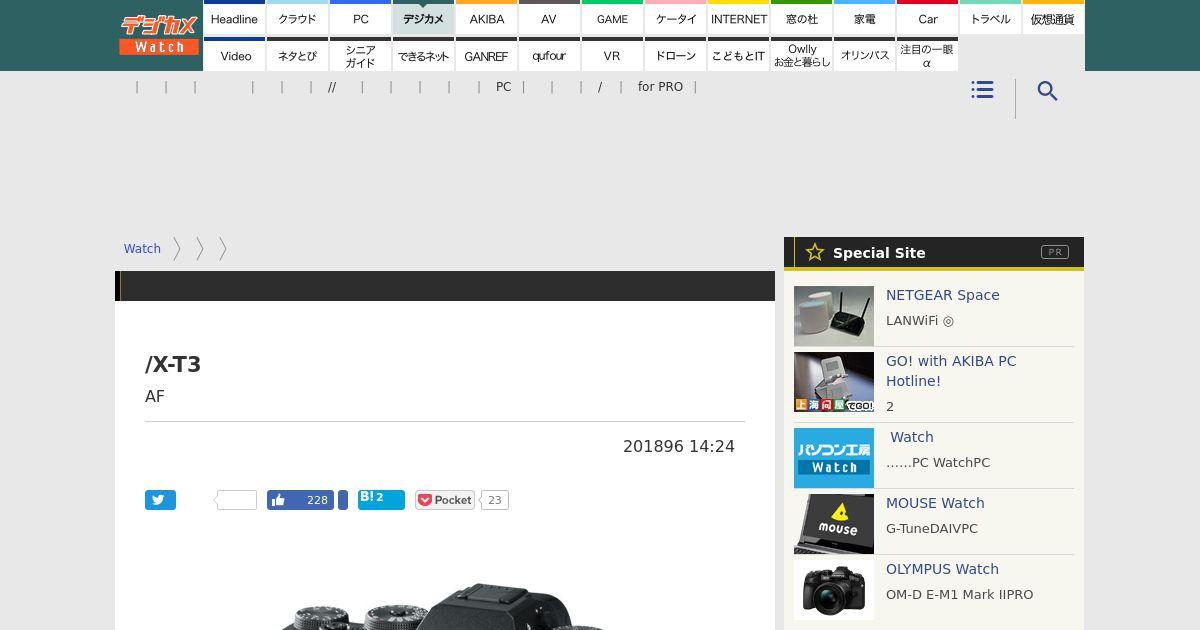The height and width of the screenshot is (630, 1200).
Task: Select the デジカメ tab
Action: 423,18
